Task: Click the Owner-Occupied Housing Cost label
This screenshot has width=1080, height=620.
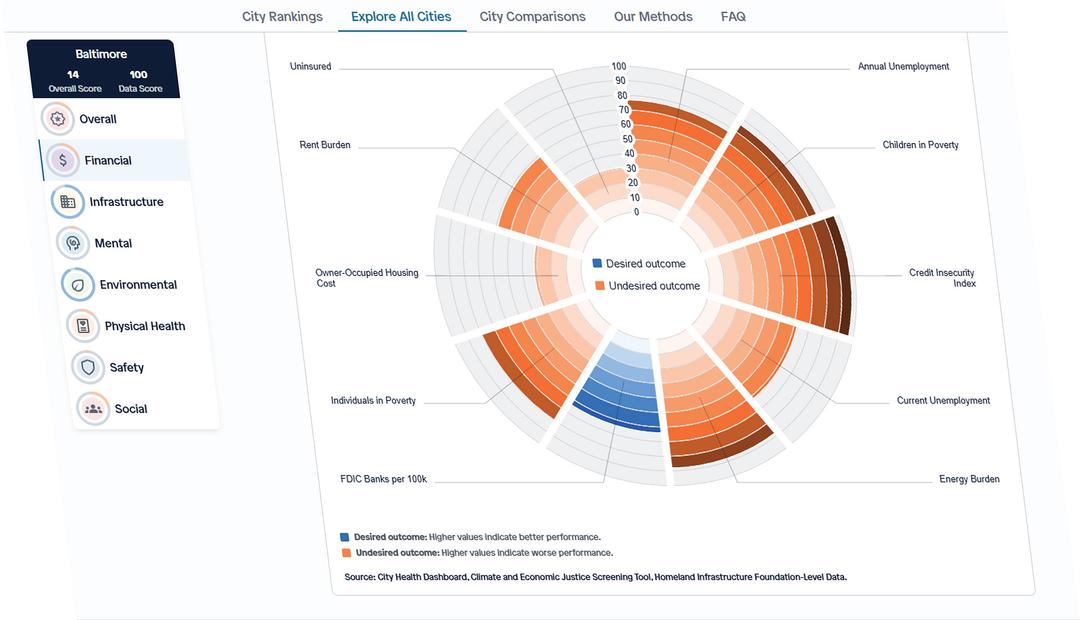Action: pos(366,278)
